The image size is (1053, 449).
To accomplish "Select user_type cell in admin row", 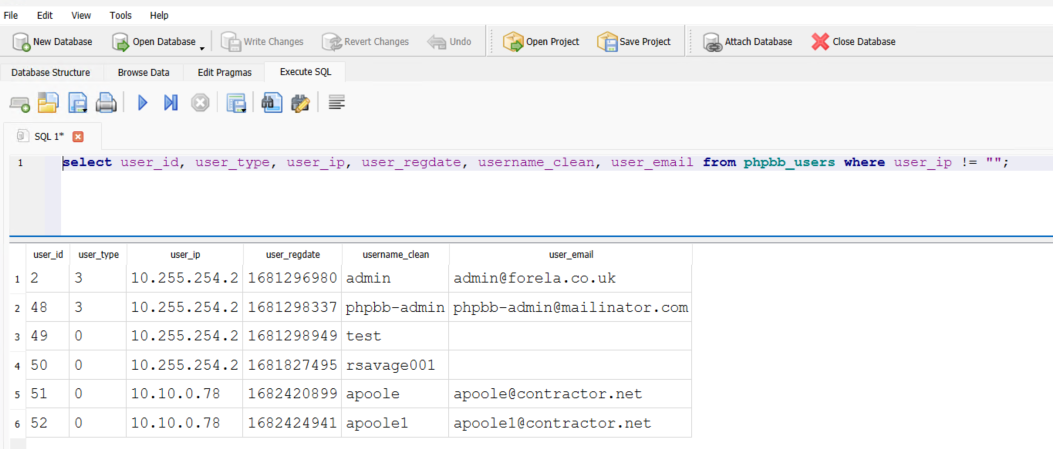I will click(x=98, y=278).
